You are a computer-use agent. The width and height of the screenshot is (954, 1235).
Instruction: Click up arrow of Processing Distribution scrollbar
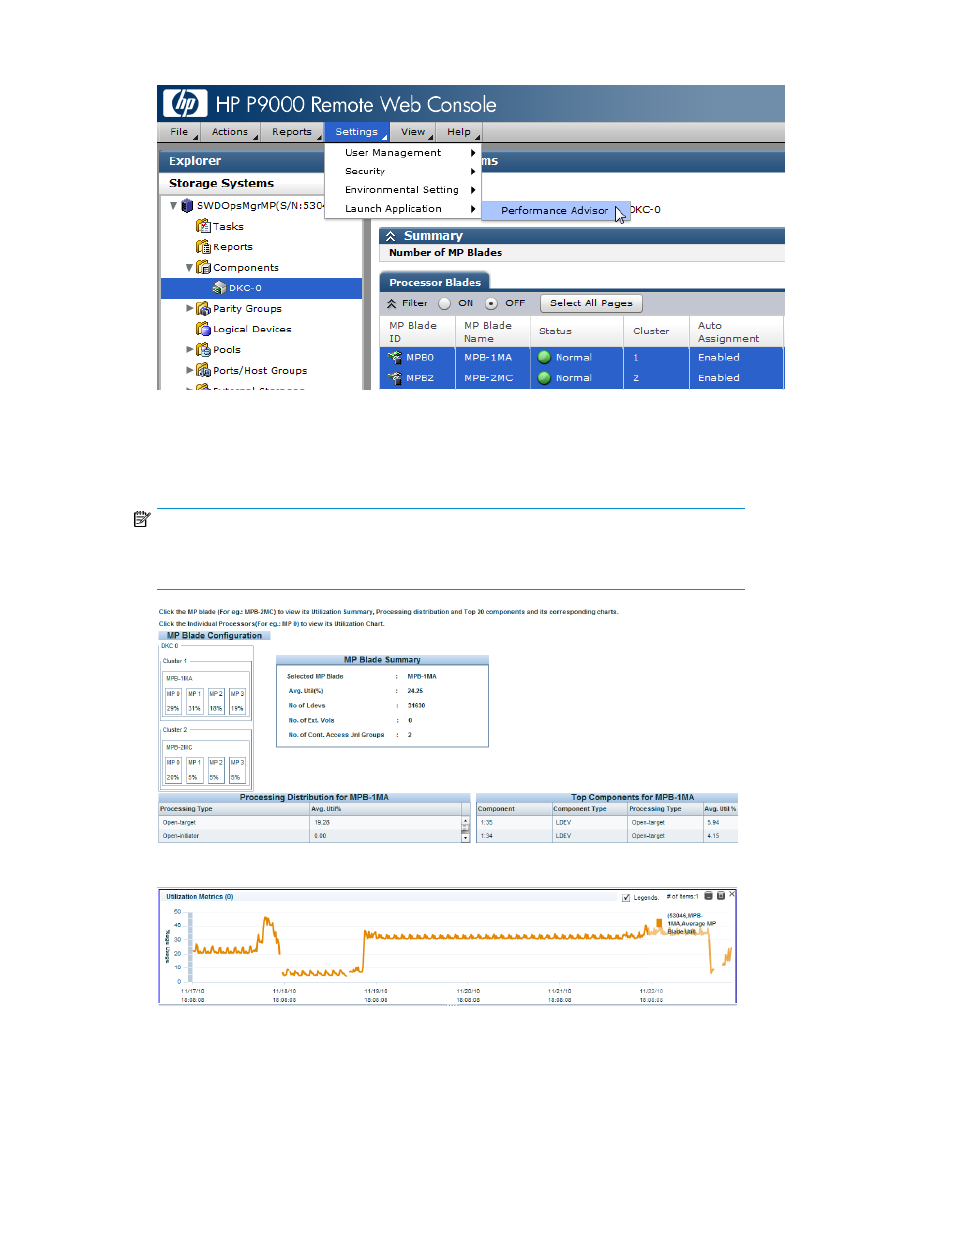[465, 822]
